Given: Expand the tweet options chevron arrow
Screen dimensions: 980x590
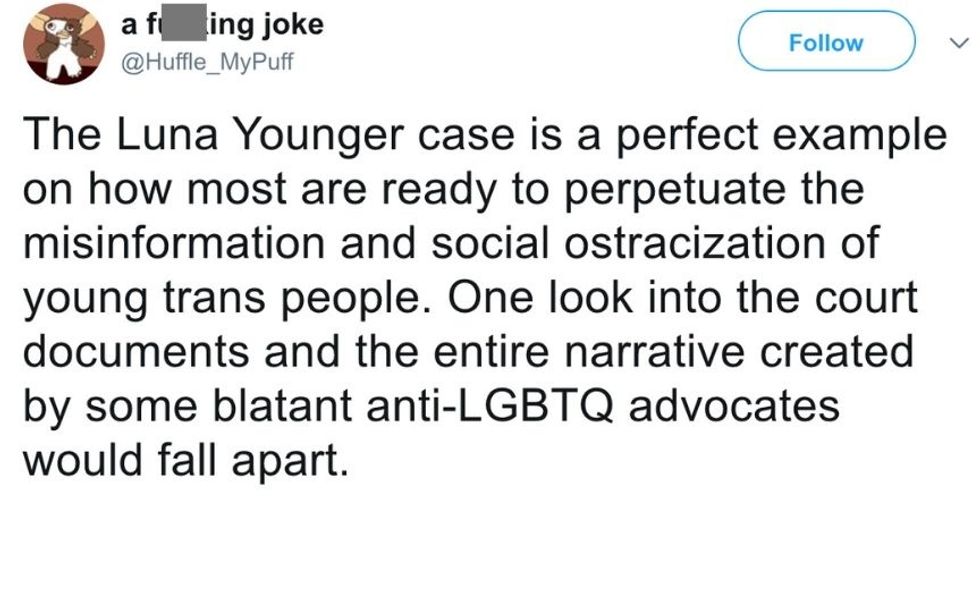Looking at the screenshot, I should point(959,42).
